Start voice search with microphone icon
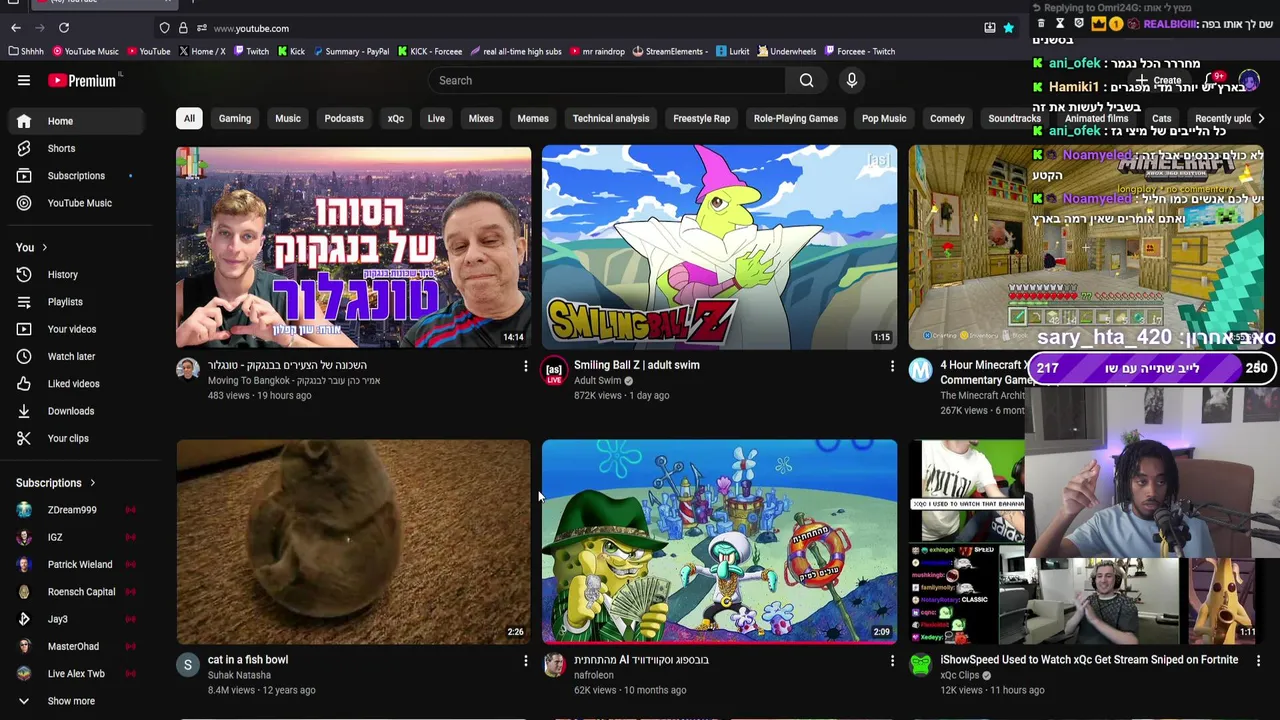Image resolution: width=1280 pixels, height=720 pixels. pos(852,80)
